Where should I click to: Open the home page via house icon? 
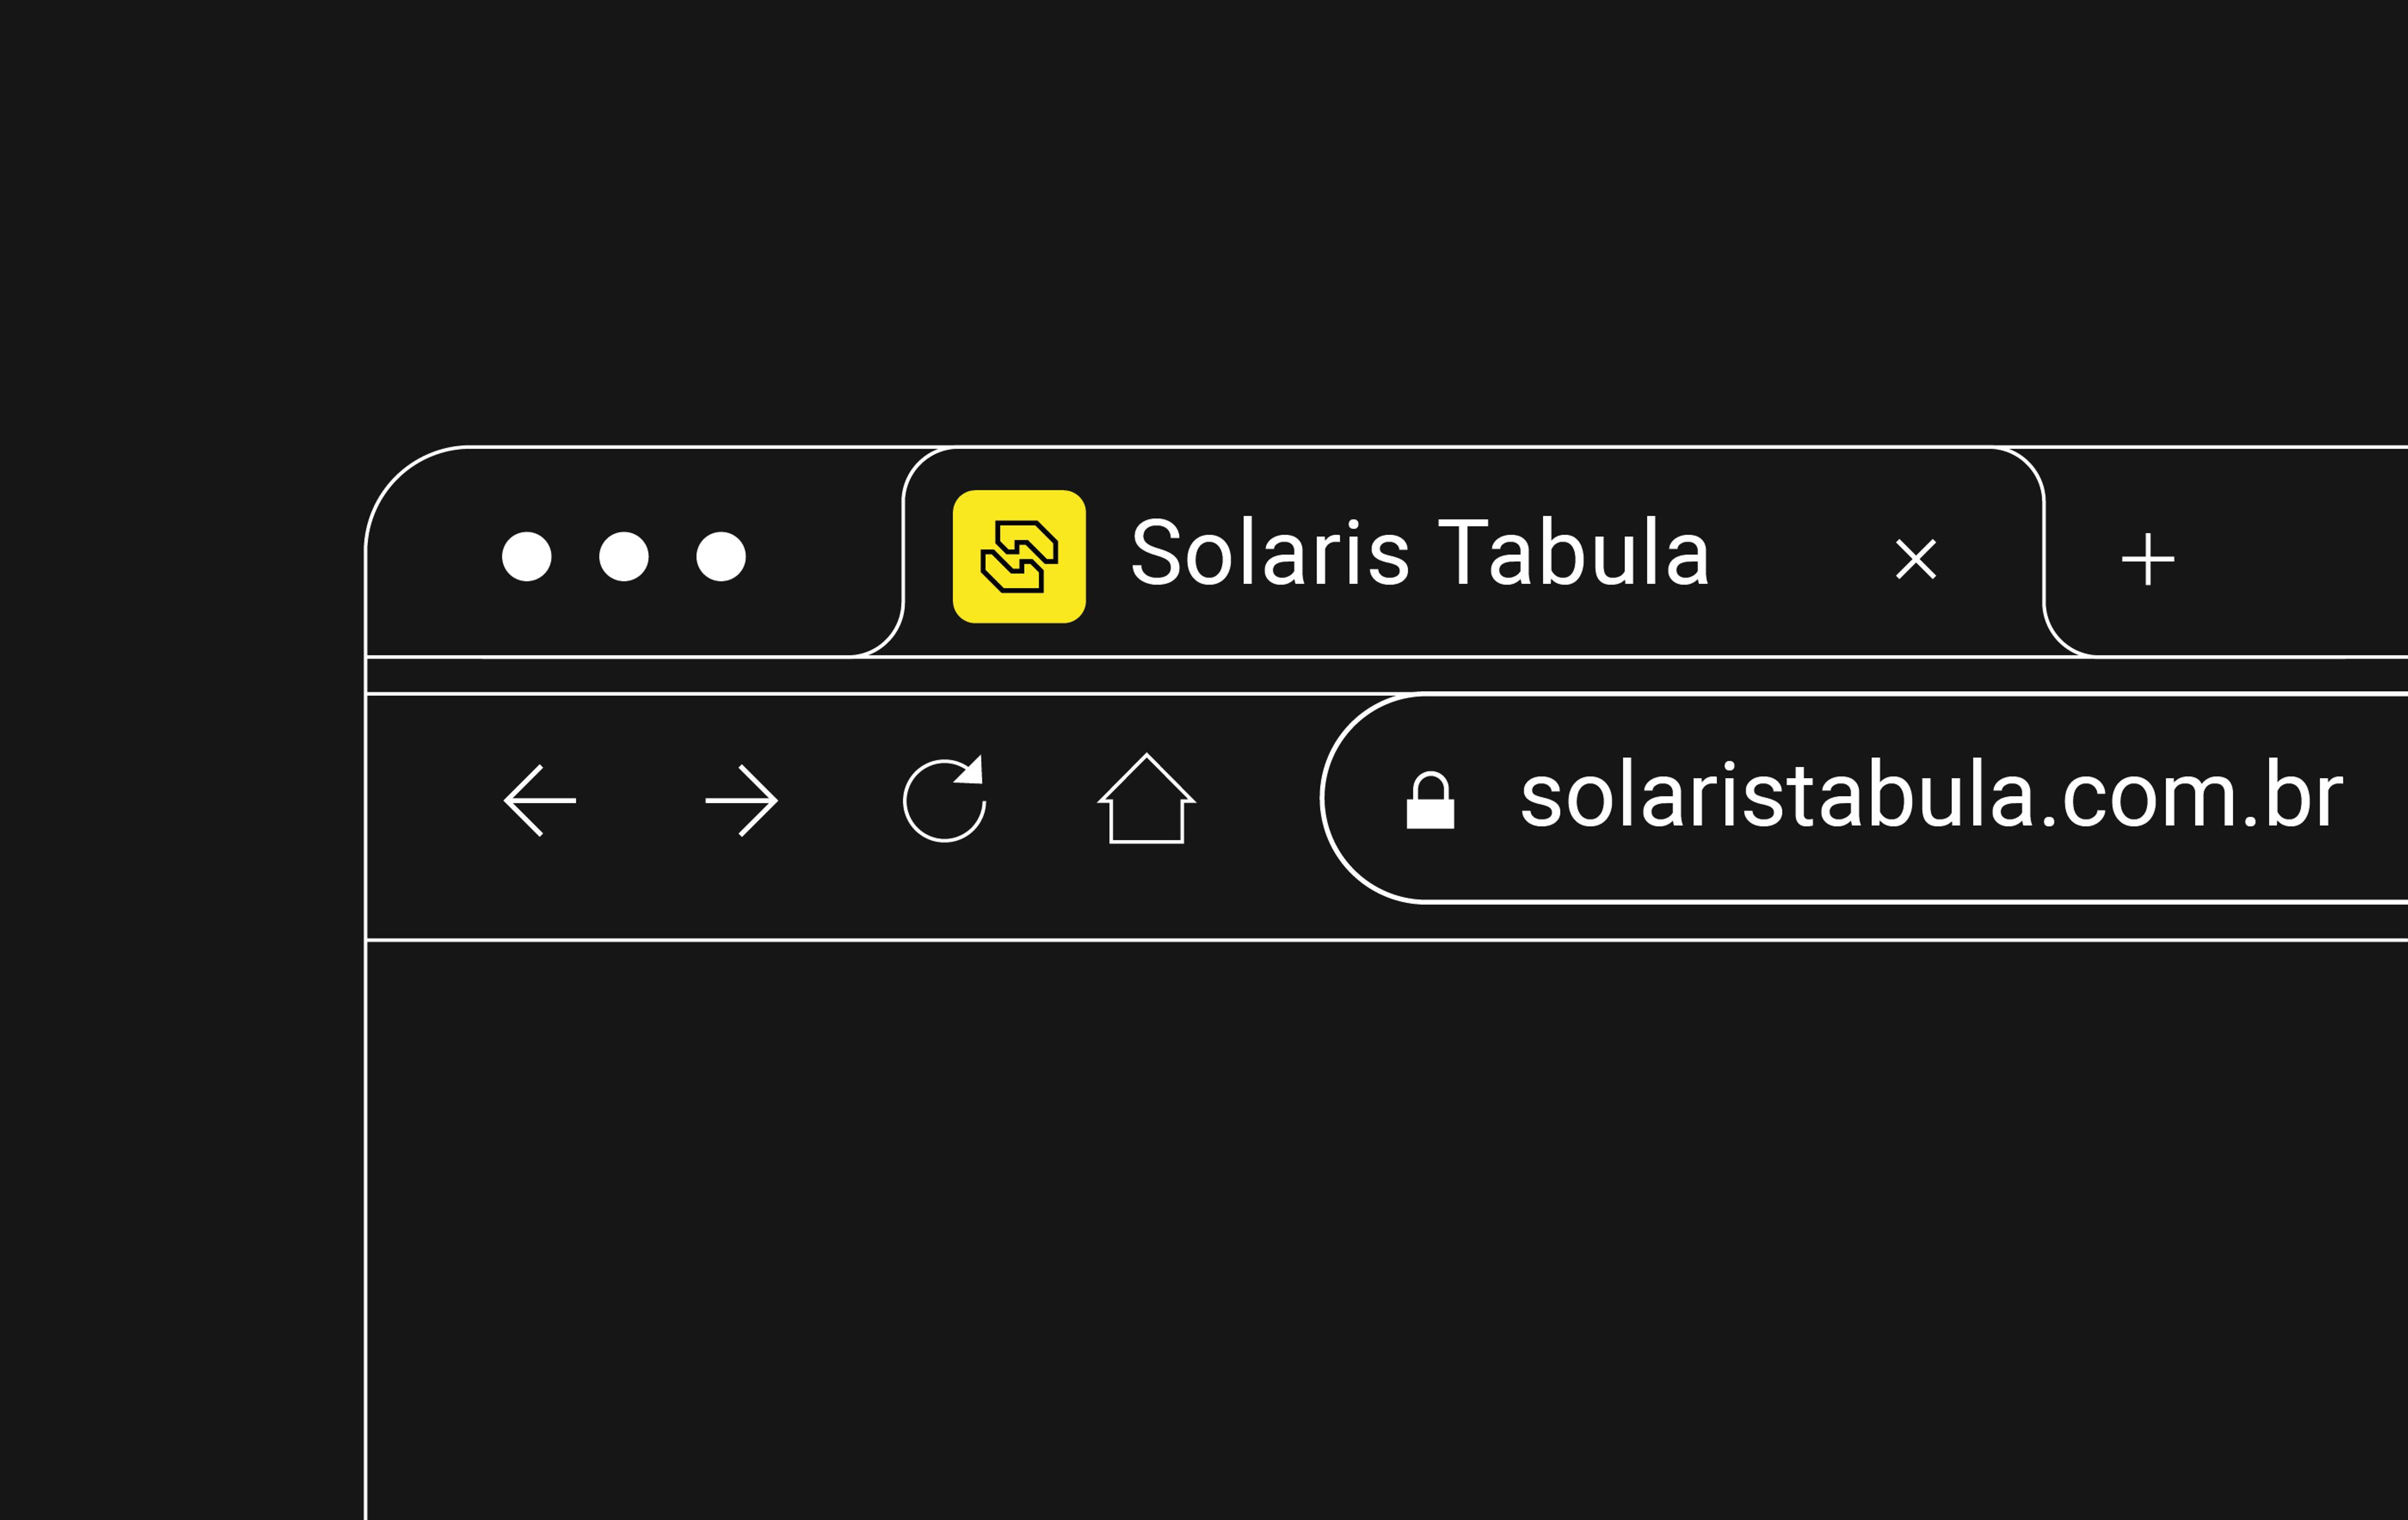[x=1147, y=798]
